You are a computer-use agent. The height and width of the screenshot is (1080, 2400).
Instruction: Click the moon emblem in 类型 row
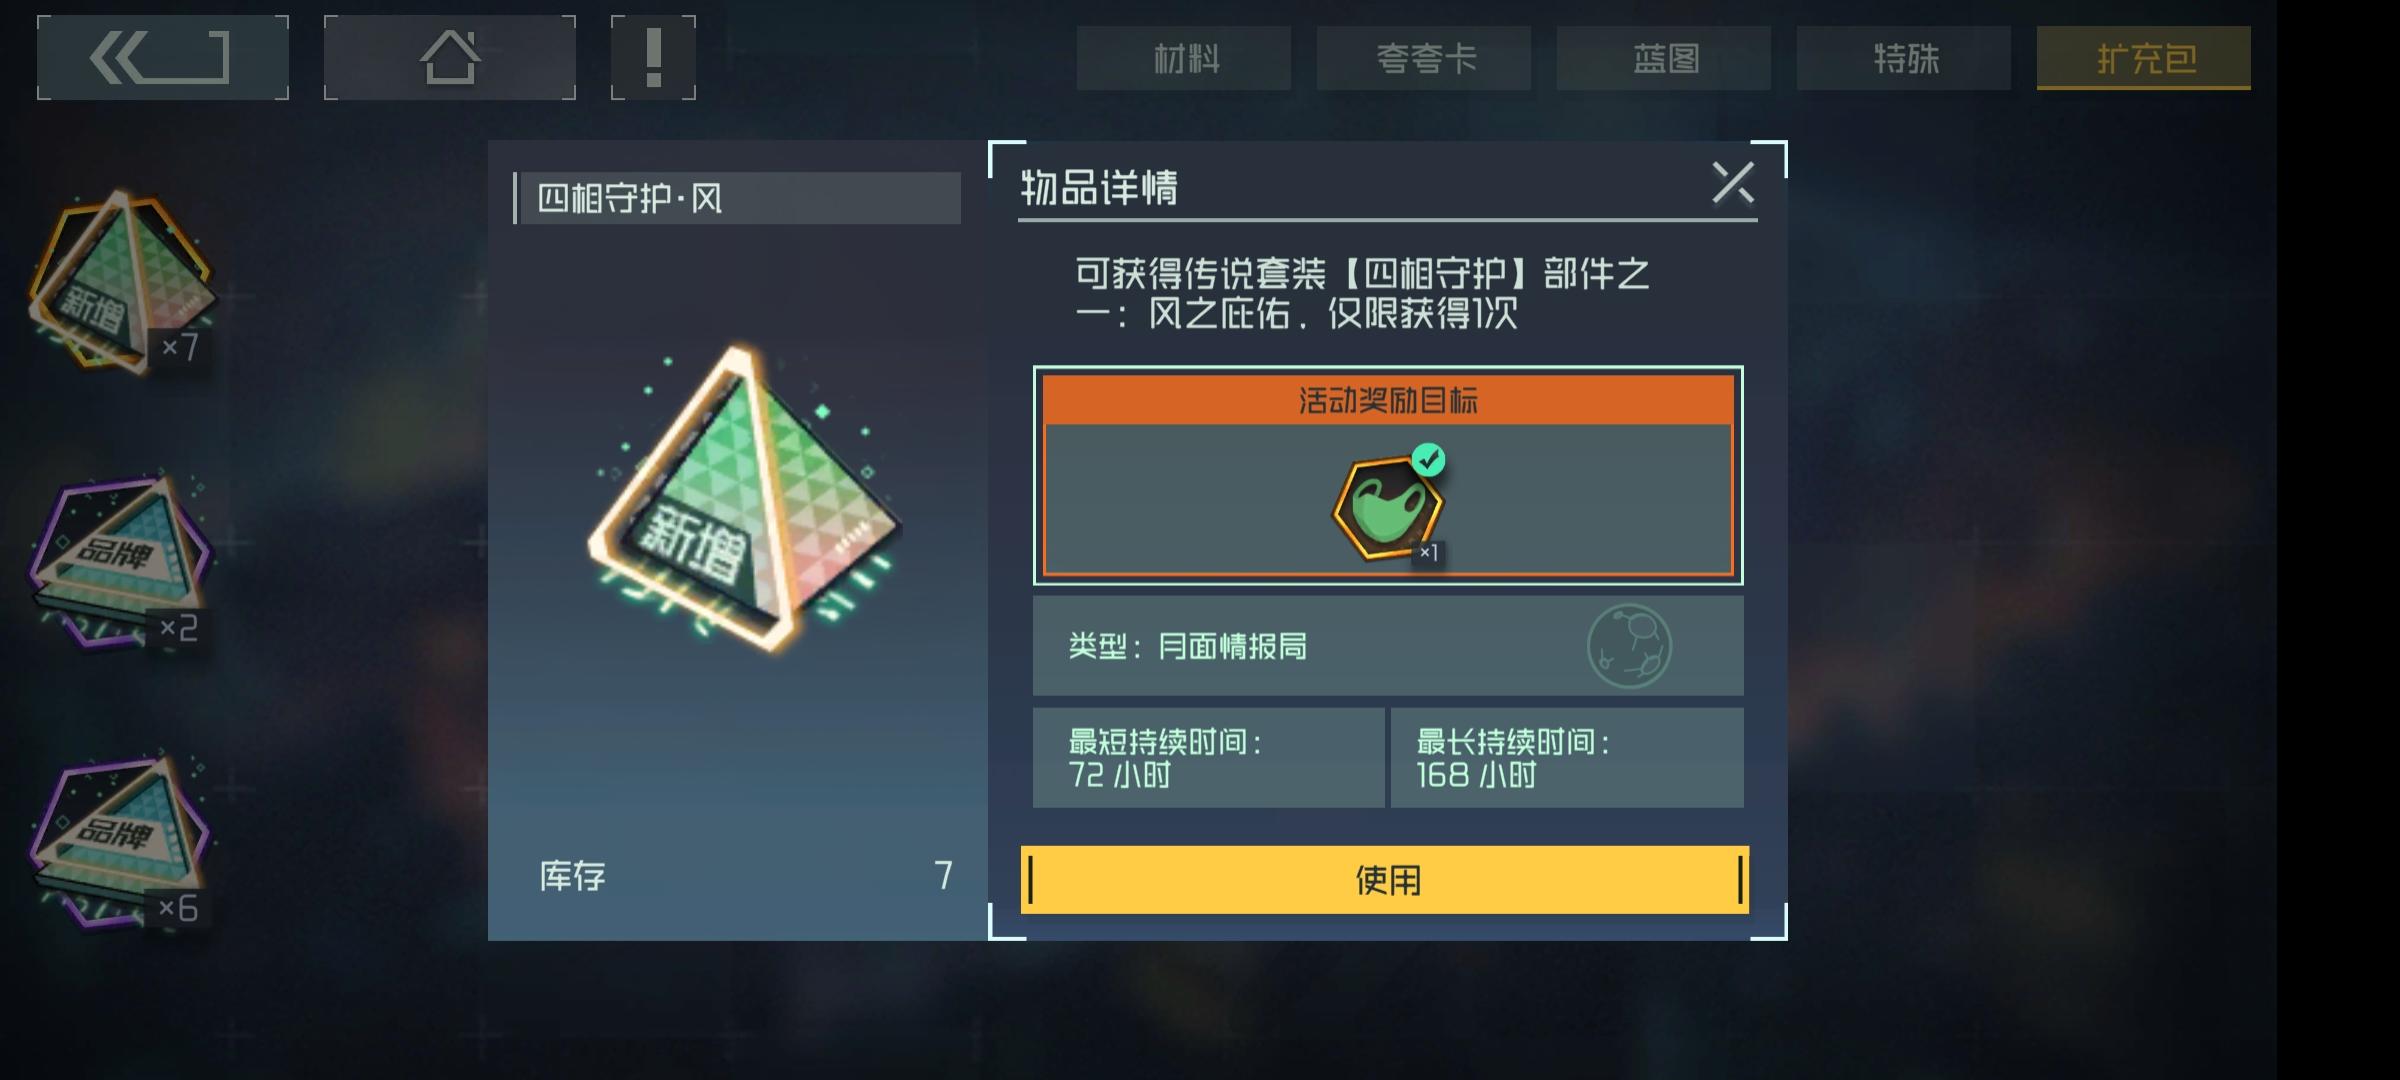pos(1629,646)
